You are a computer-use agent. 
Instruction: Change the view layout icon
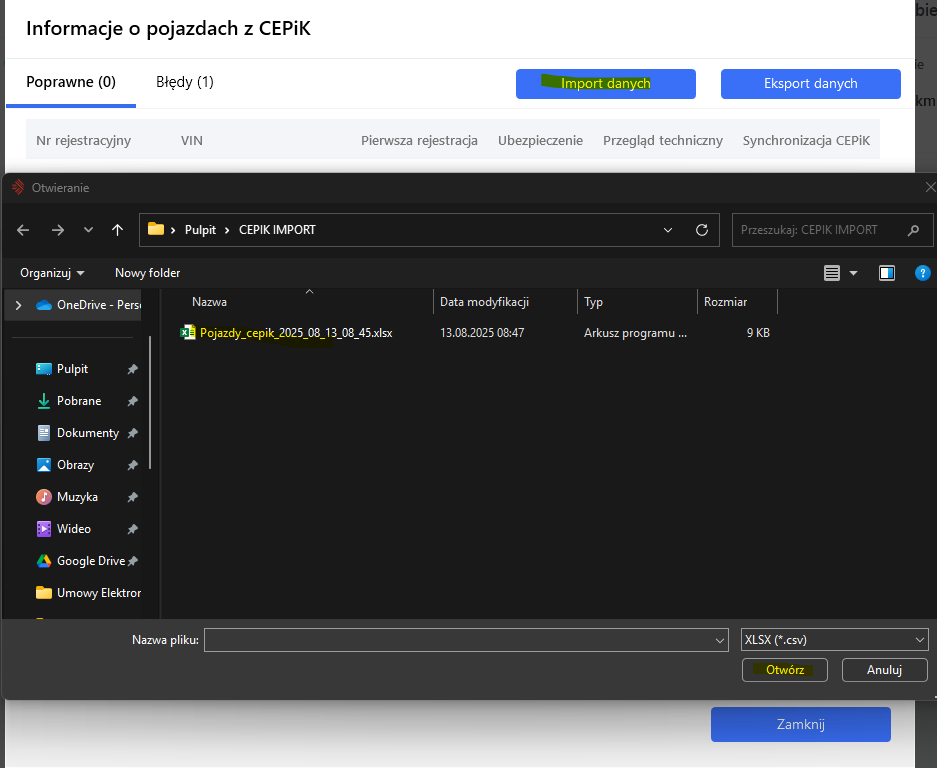pyautogui.click(x=832, y=273)
